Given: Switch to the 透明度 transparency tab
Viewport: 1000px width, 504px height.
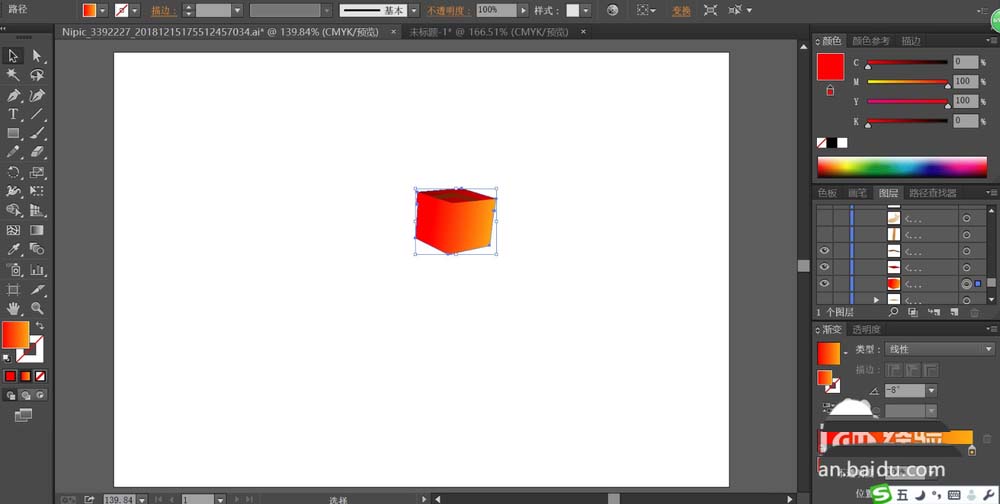Looking at the screenshot, I should tap(867, 329).
